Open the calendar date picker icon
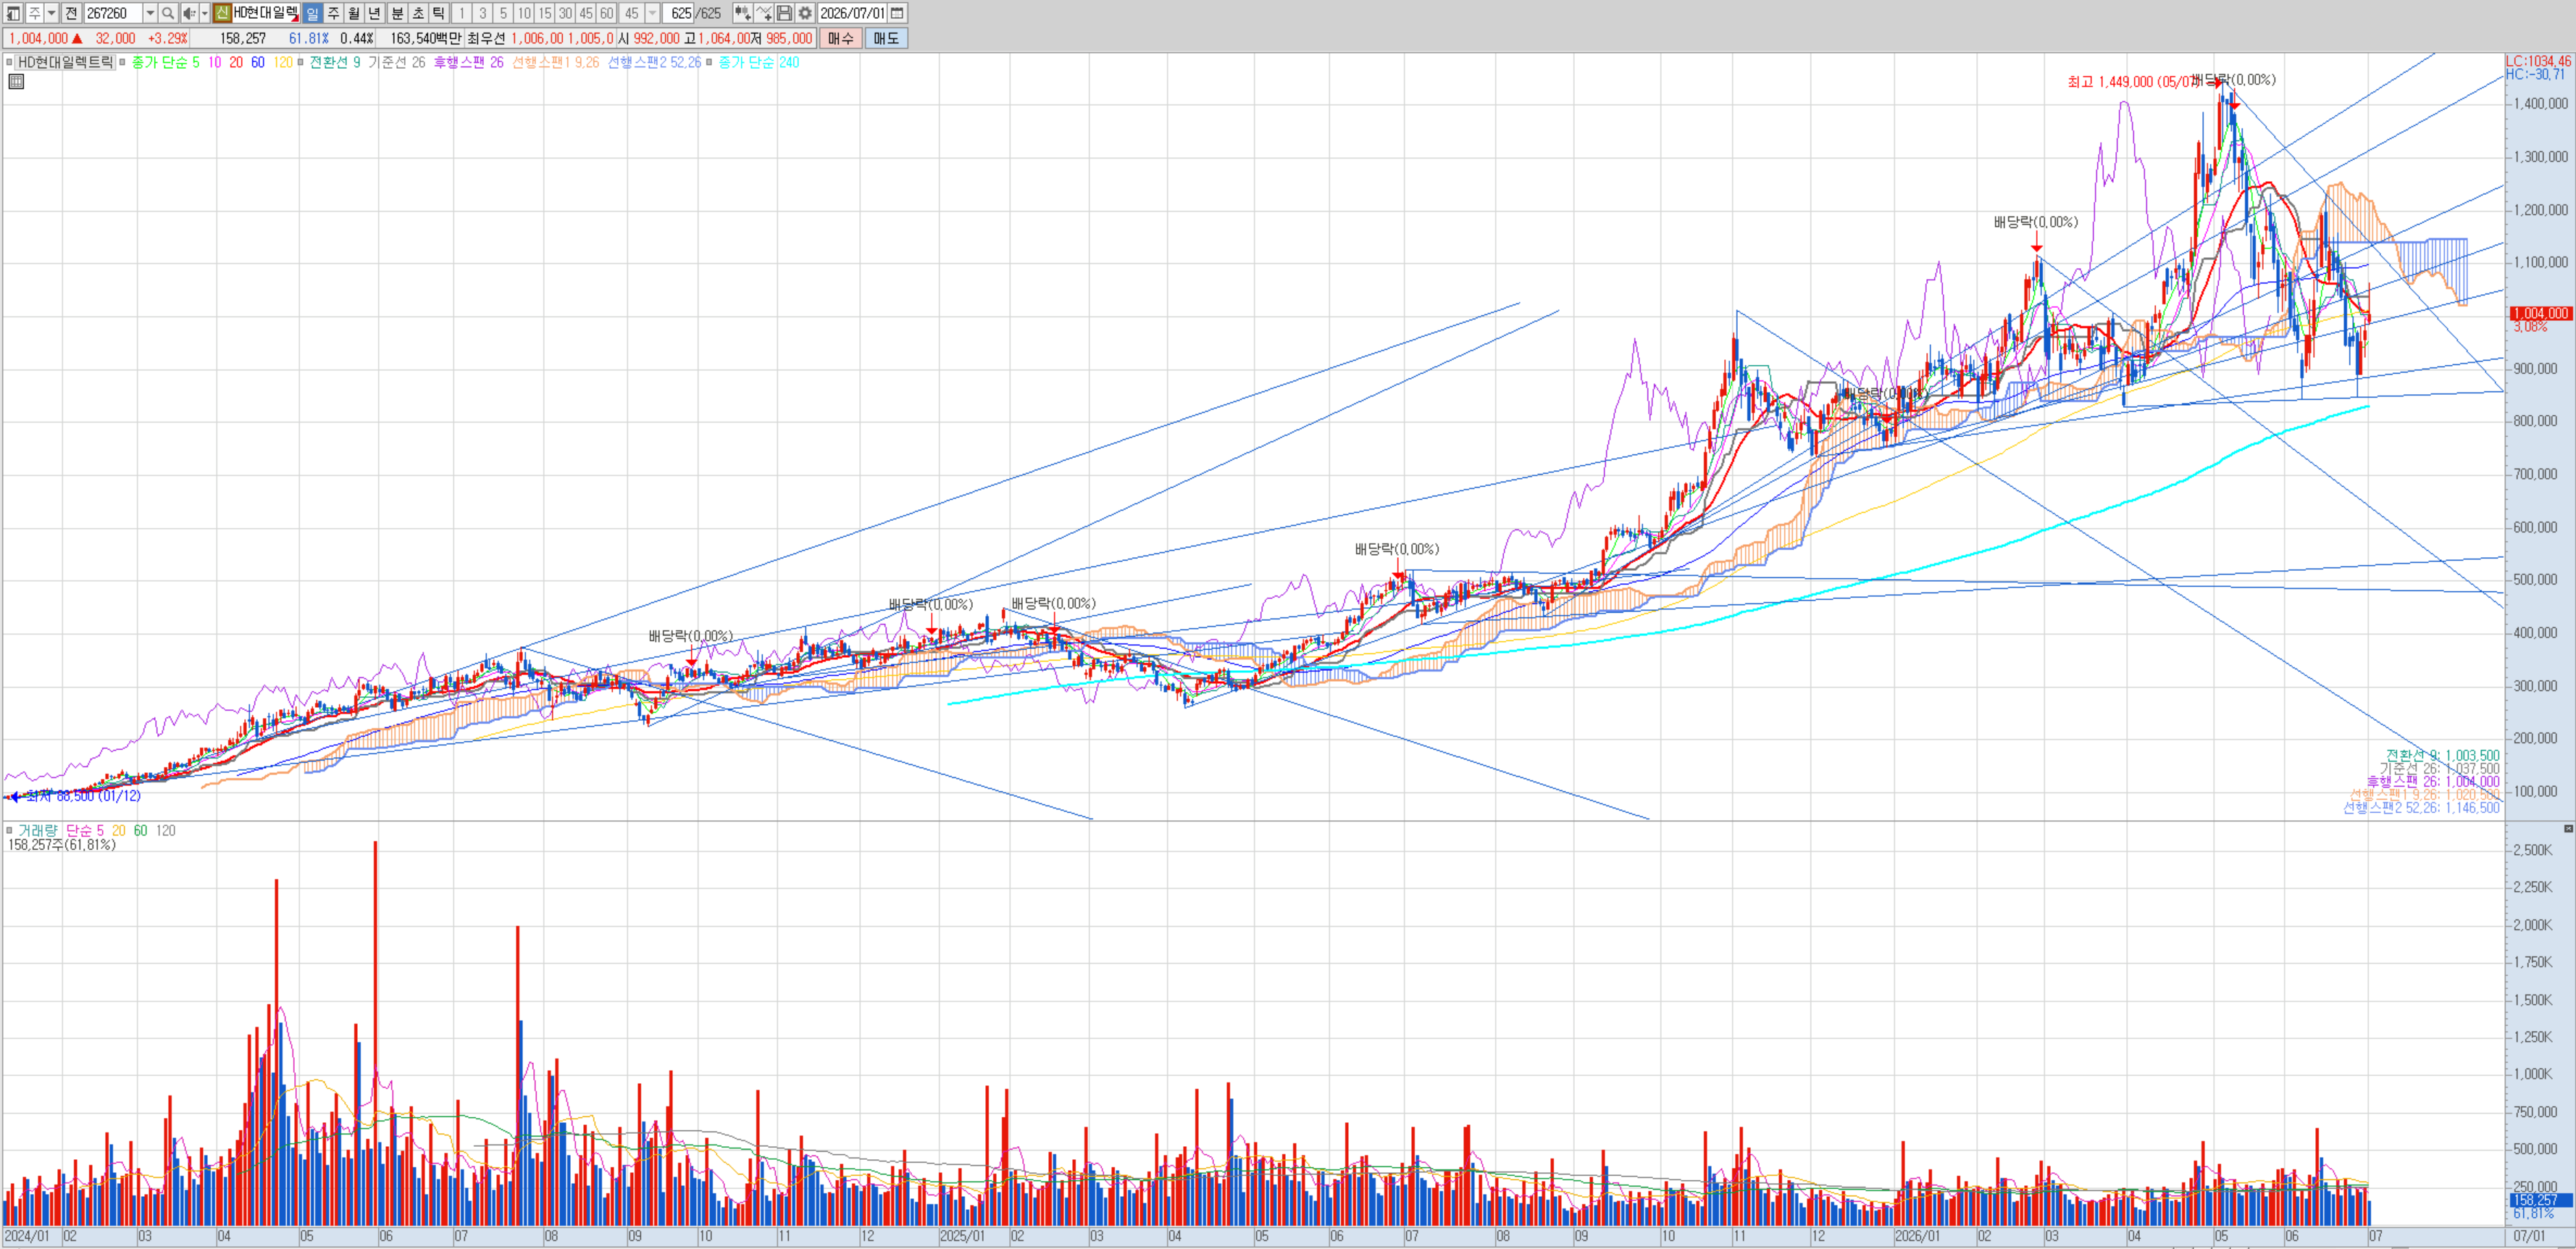This screenshot has width=2576, height=1249. (897, 13)
